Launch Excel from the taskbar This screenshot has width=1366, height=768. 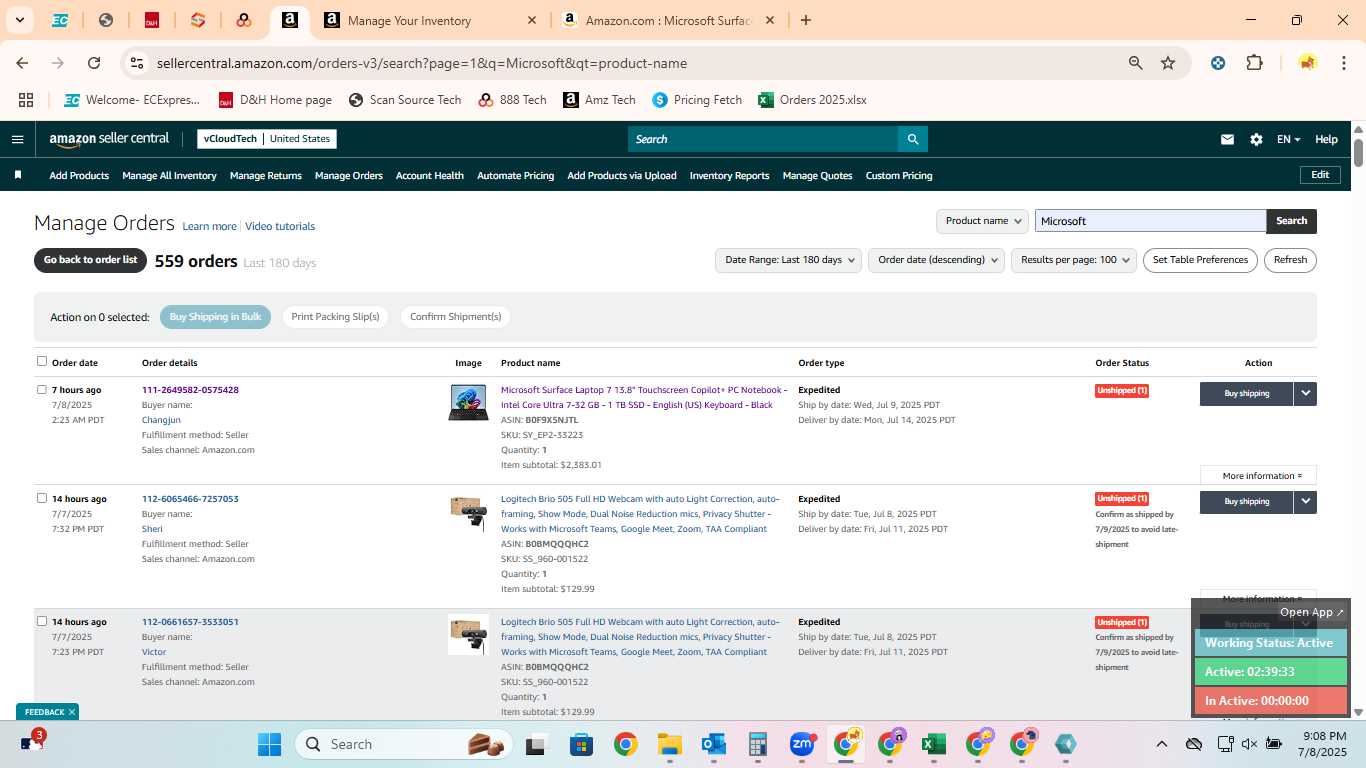coord(934,744)
